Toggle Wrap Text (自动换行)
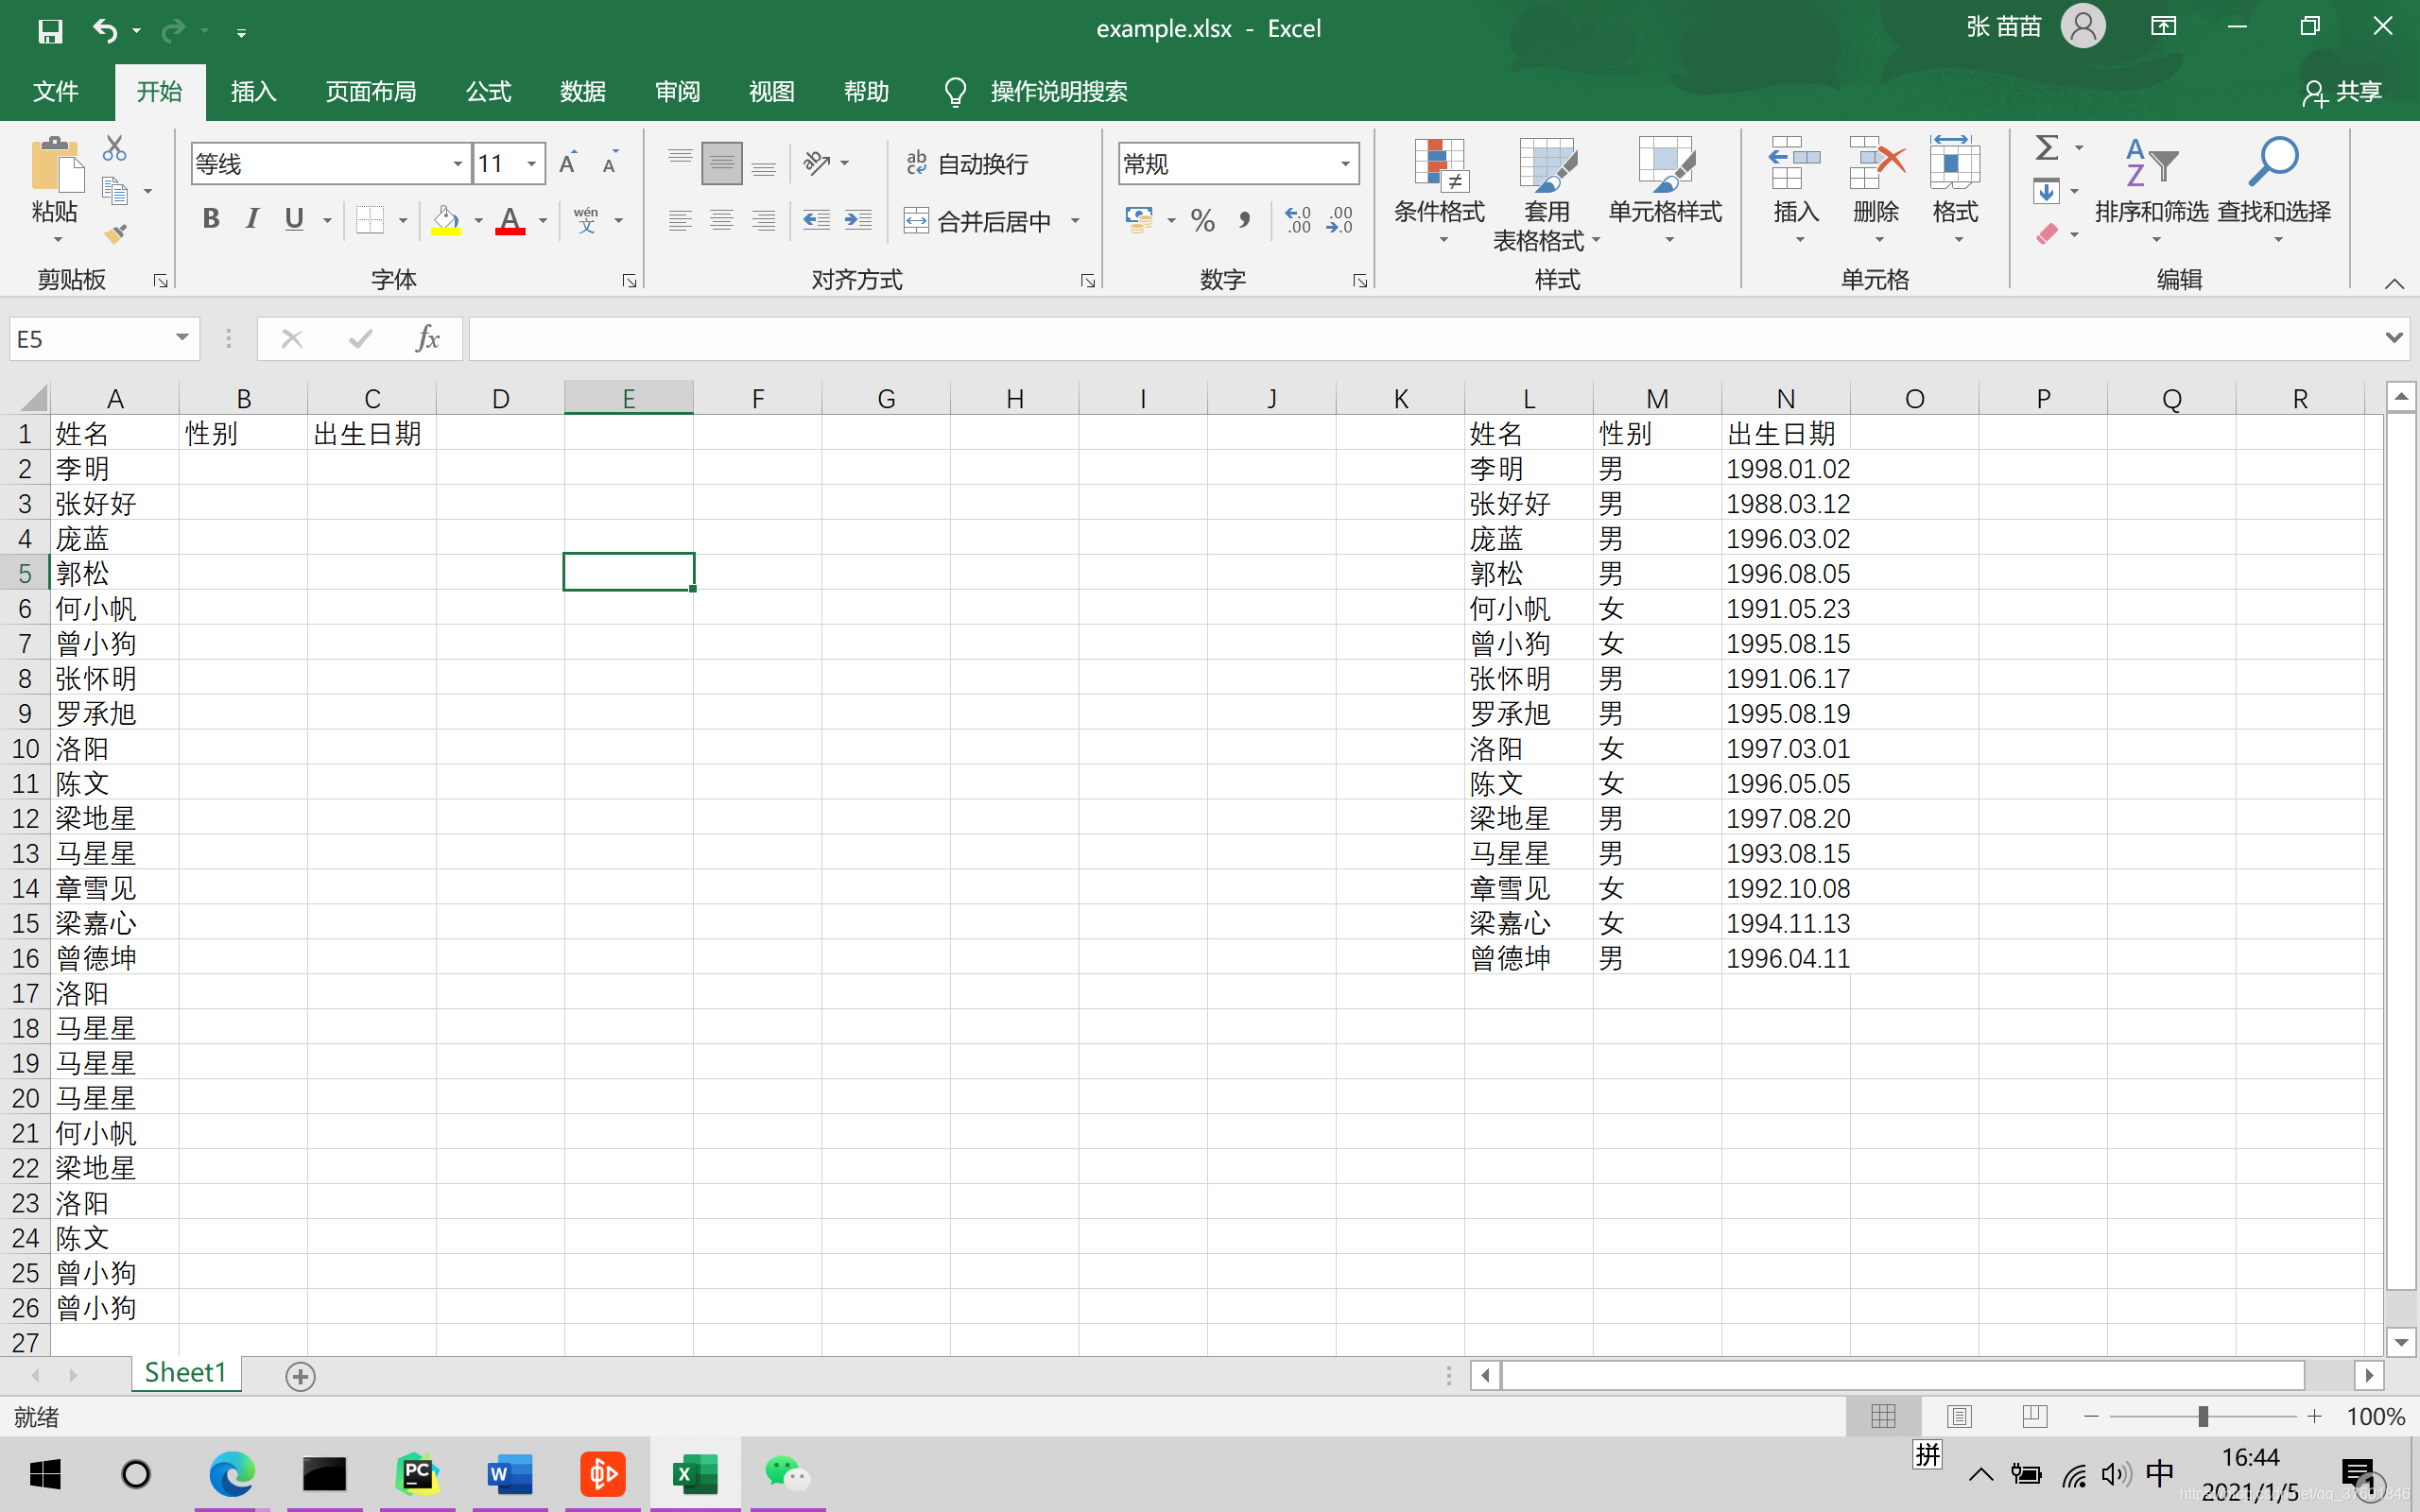Screen dimensions: 2420x1512 (x=966, y=163)
